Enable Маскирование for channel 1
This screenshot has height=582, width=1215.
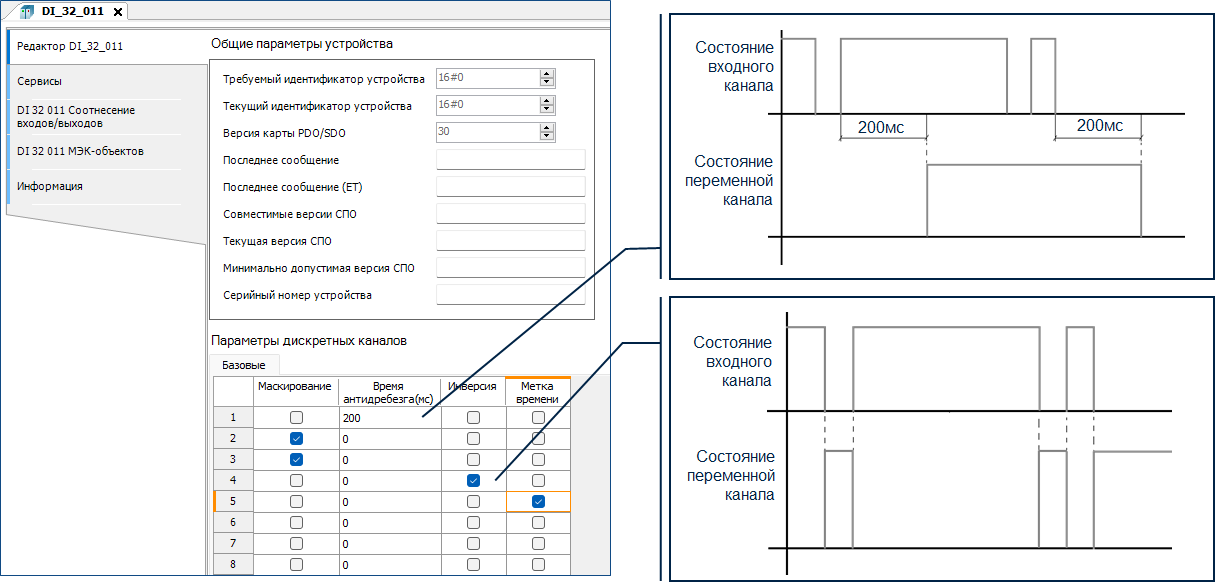[x=296, y=417]
